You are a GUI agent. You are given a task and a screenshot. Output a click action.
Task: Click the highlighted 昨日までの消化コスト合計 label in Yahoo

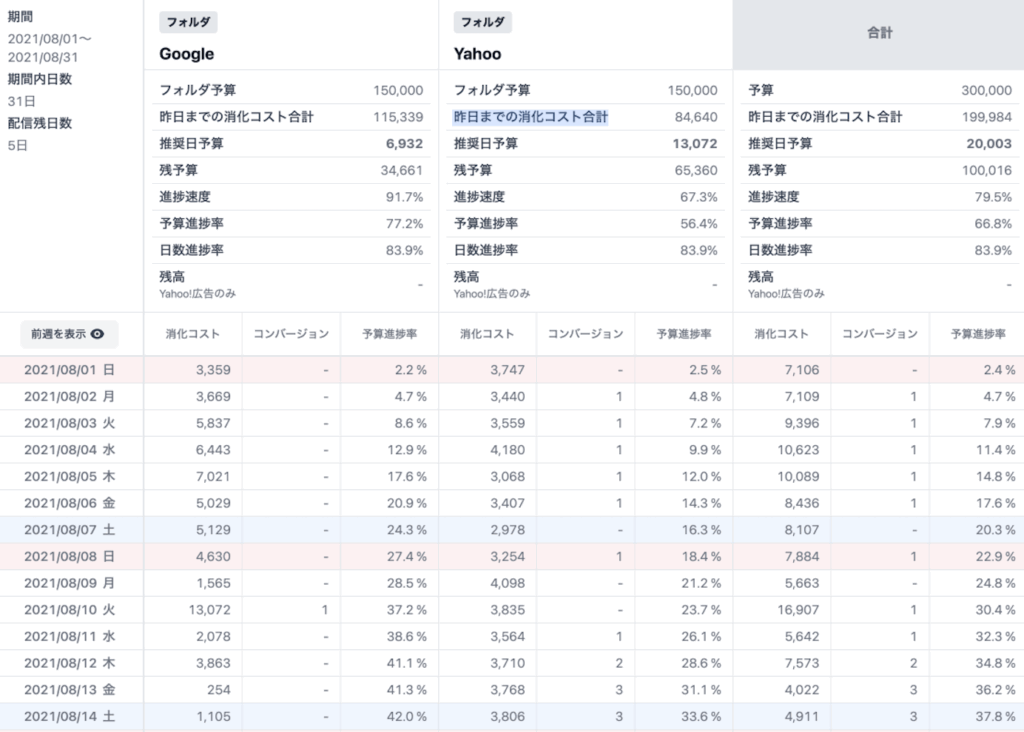point(531,117)
